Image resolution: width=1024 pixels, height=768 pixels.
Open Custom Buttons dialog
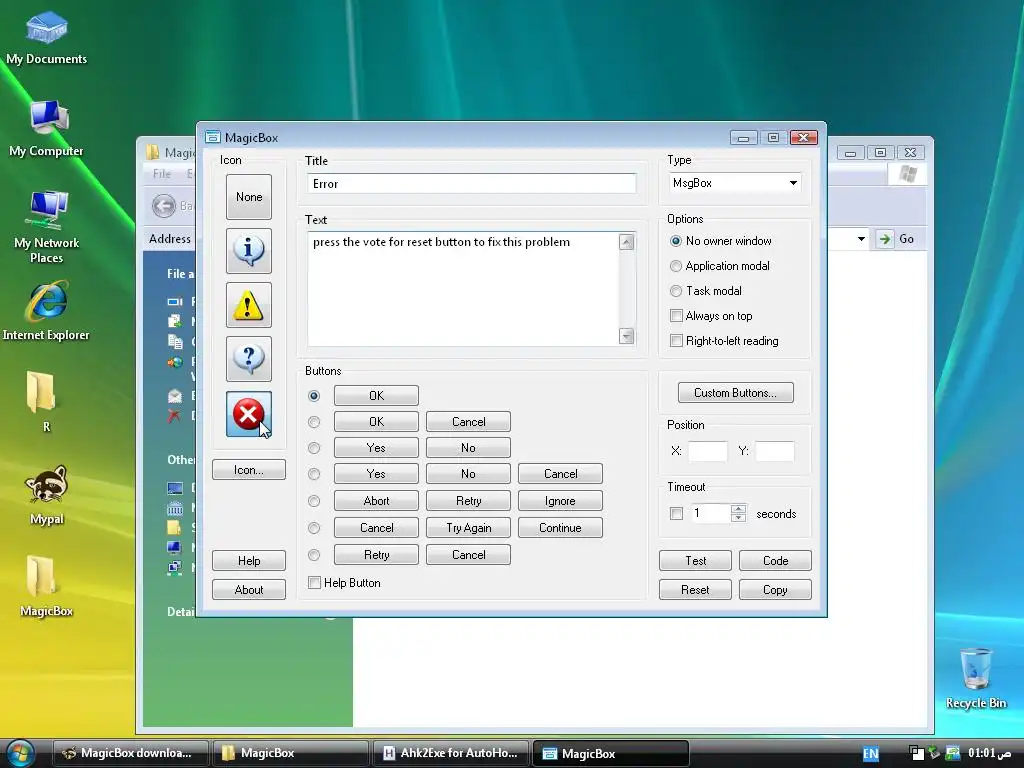[x=735, y=392]
